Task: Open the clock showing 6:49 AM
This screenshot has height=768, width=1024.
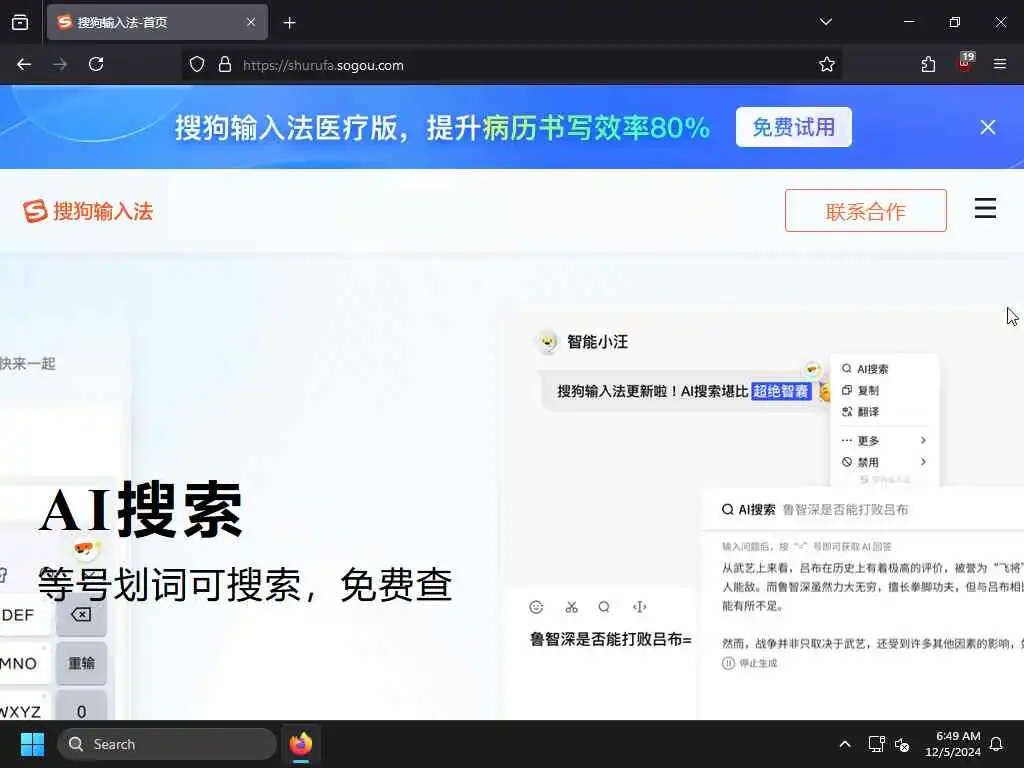Action: (x=952, y=744)
